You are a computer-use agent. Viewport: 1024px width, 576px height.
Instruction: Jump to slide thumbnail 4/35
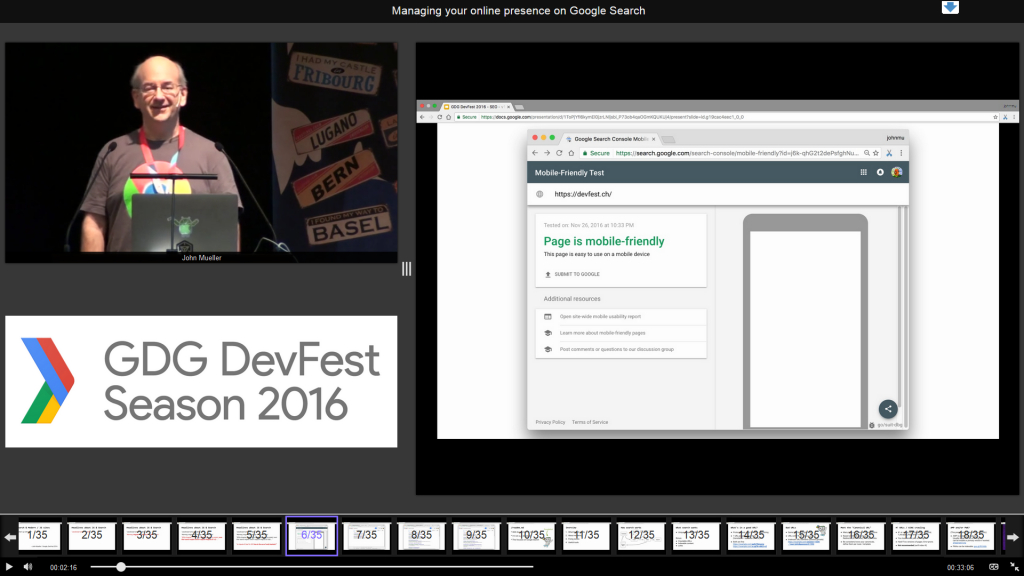[202, 536]
